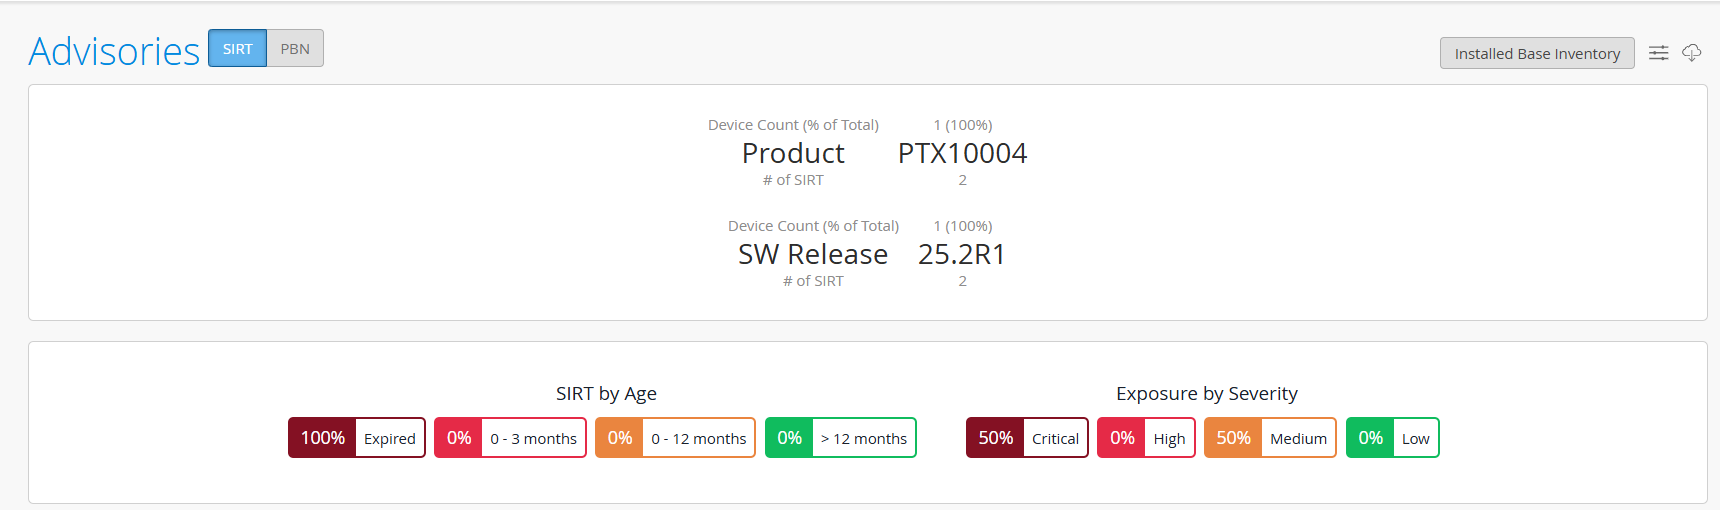1720x510 pixels.
Task: Click the SIRT by Age heading
Action: [606, 393]
